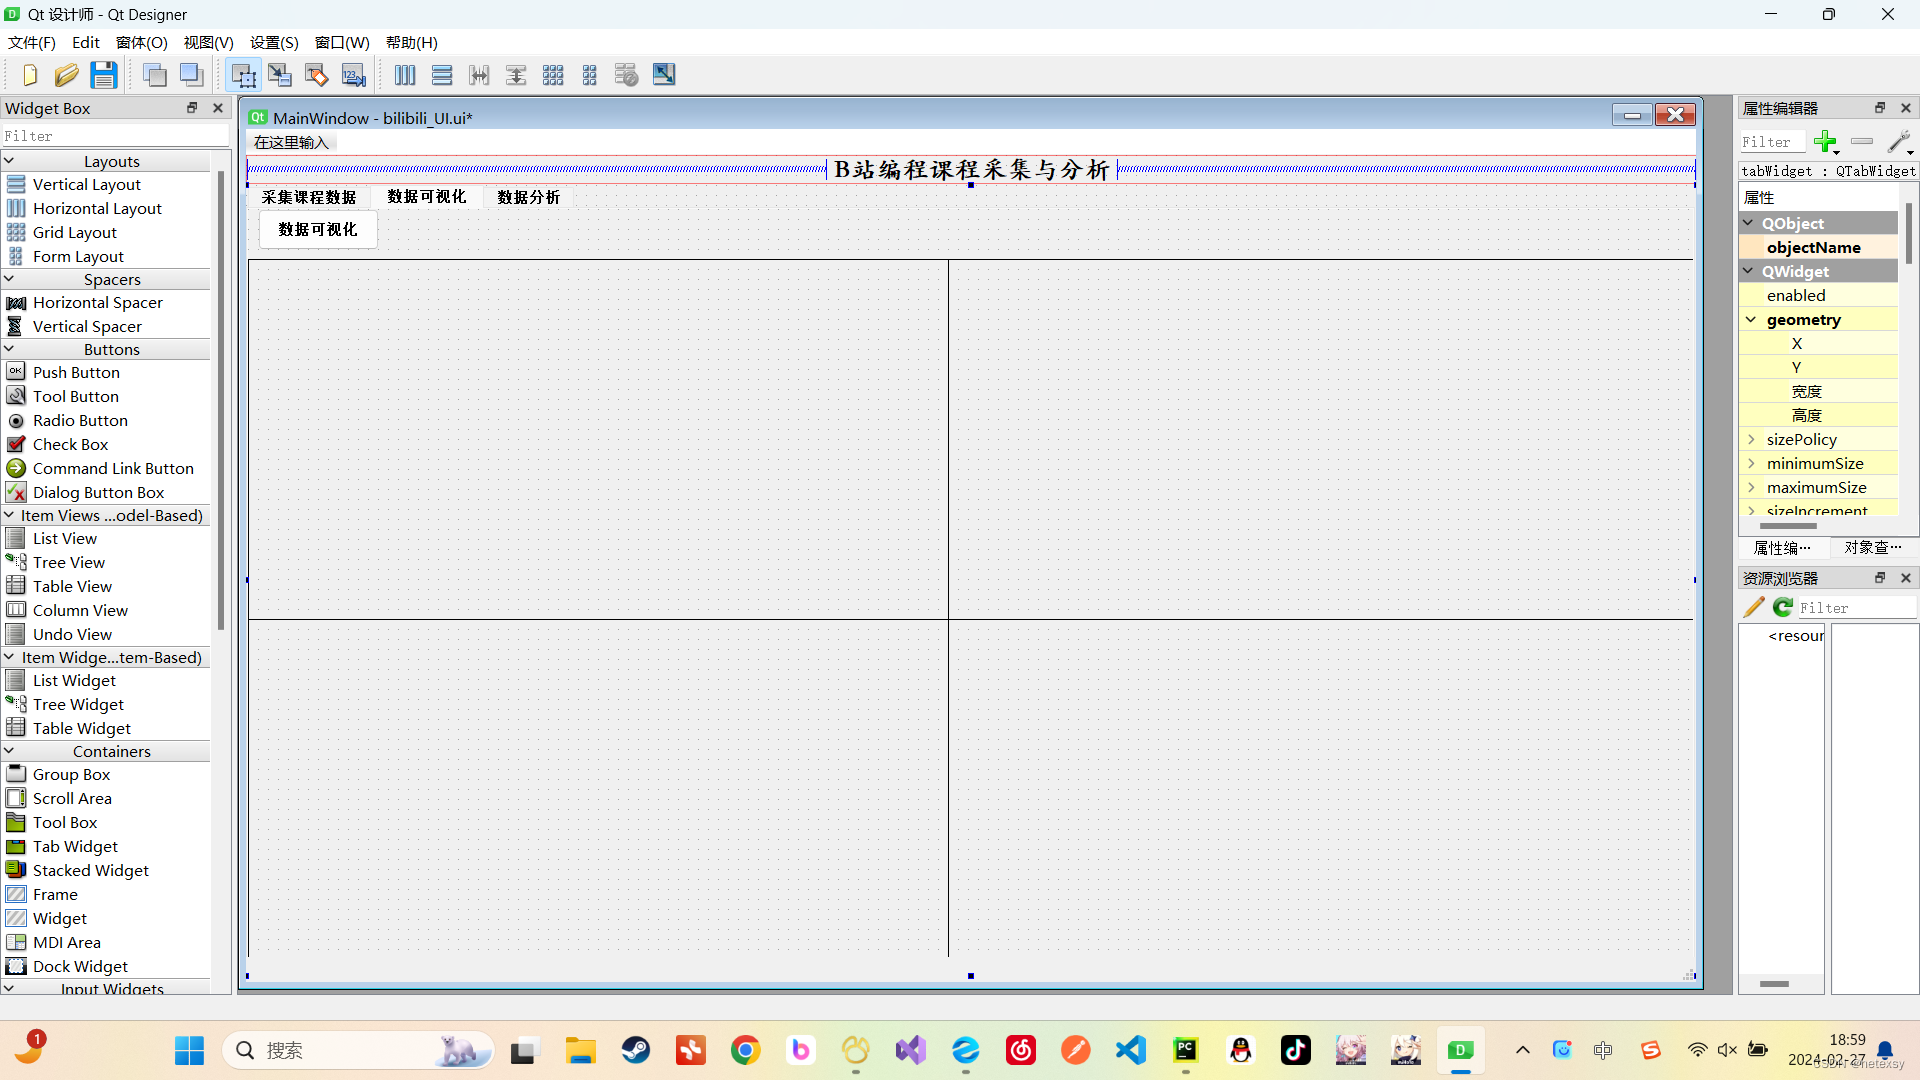The image size is (1920, 1080).
Task: Apply horizontal splitter layout icon
Action: point(479,75)
